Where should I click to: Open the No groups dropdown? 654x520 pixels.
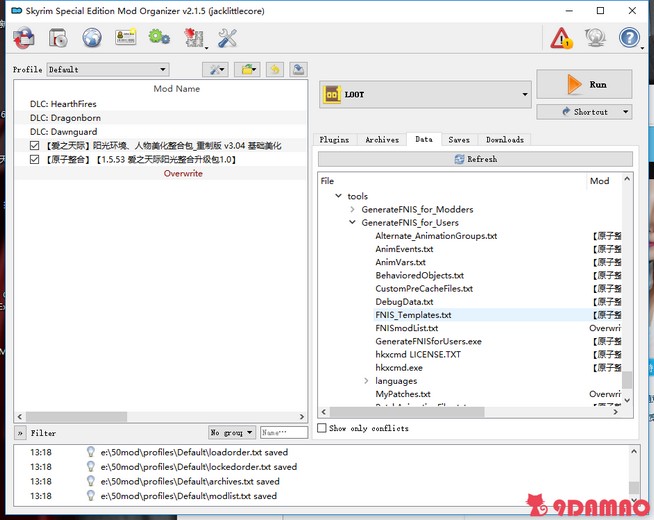click(231, 432)
